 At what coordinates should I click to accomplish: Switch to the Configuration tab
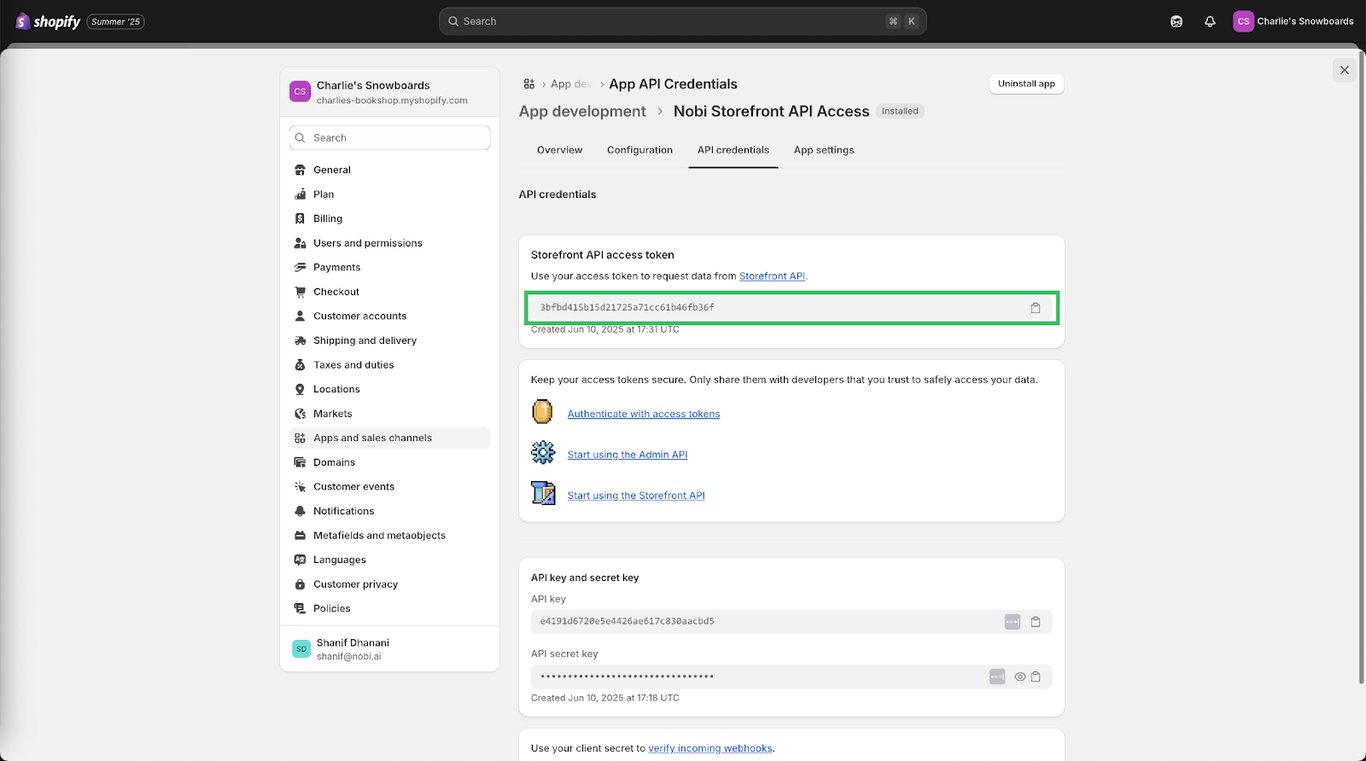click(639, 150)
